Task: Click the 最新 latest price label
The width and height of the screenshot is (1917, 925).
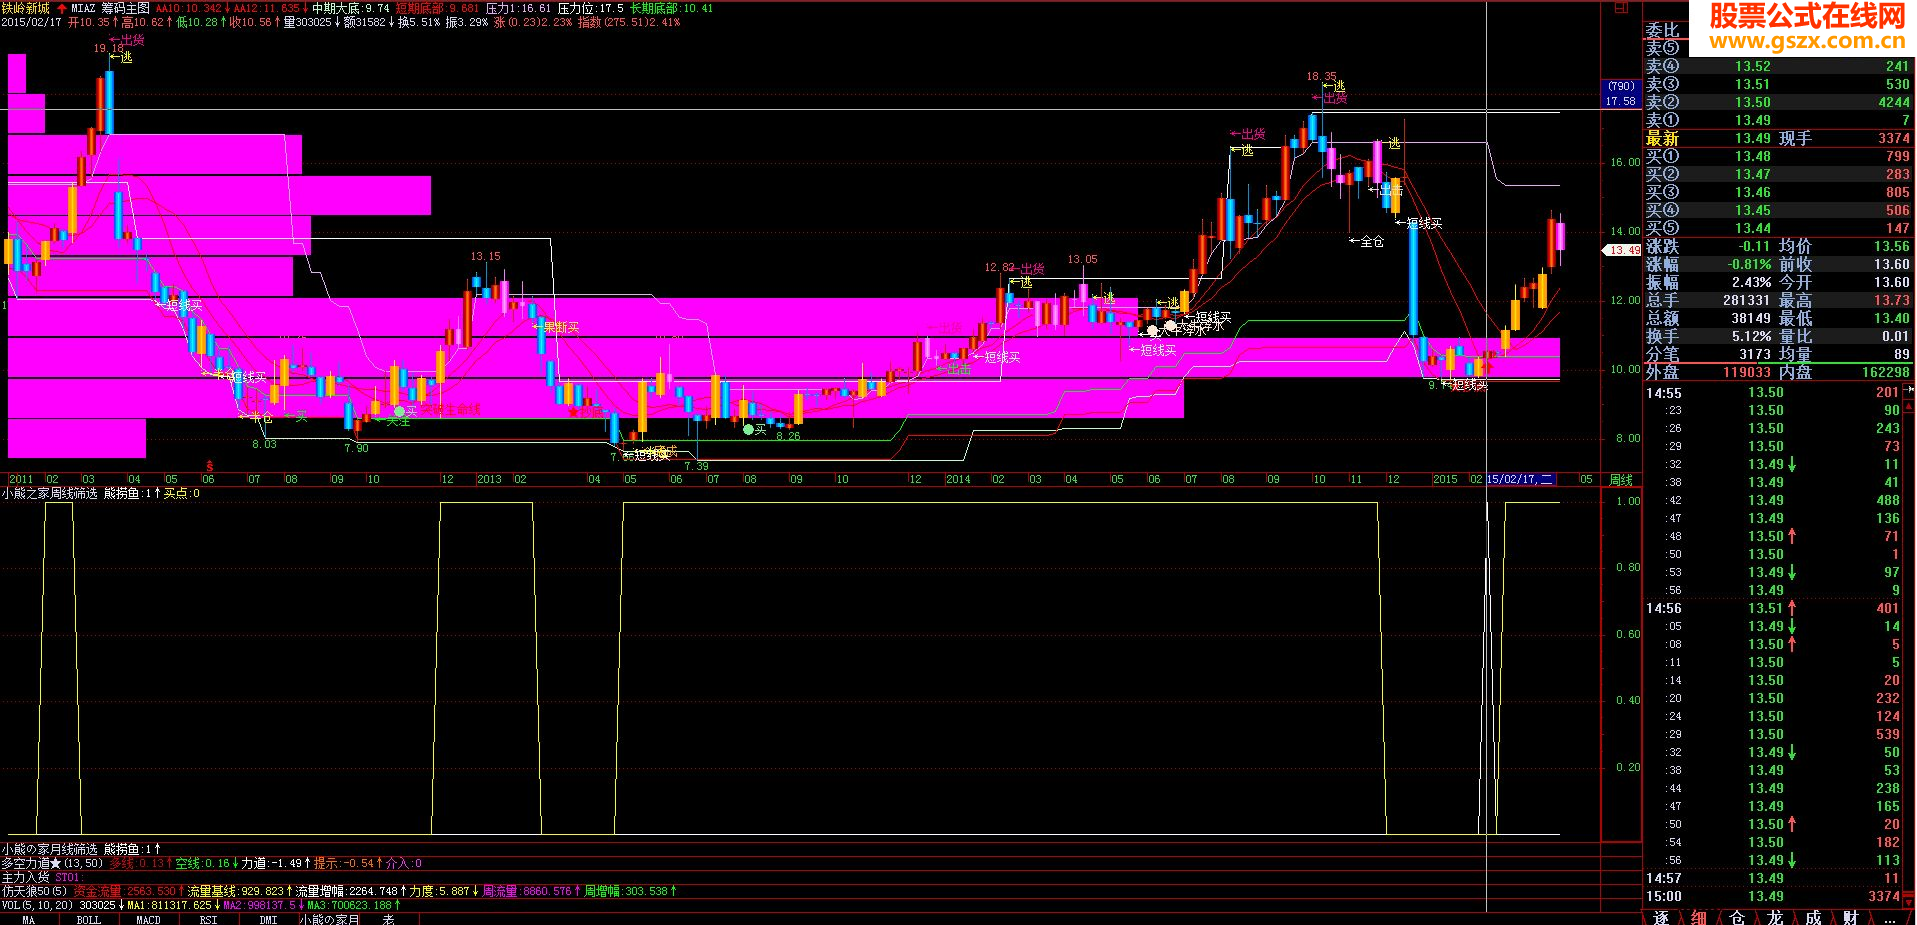Action: (x=1663, y=138)
